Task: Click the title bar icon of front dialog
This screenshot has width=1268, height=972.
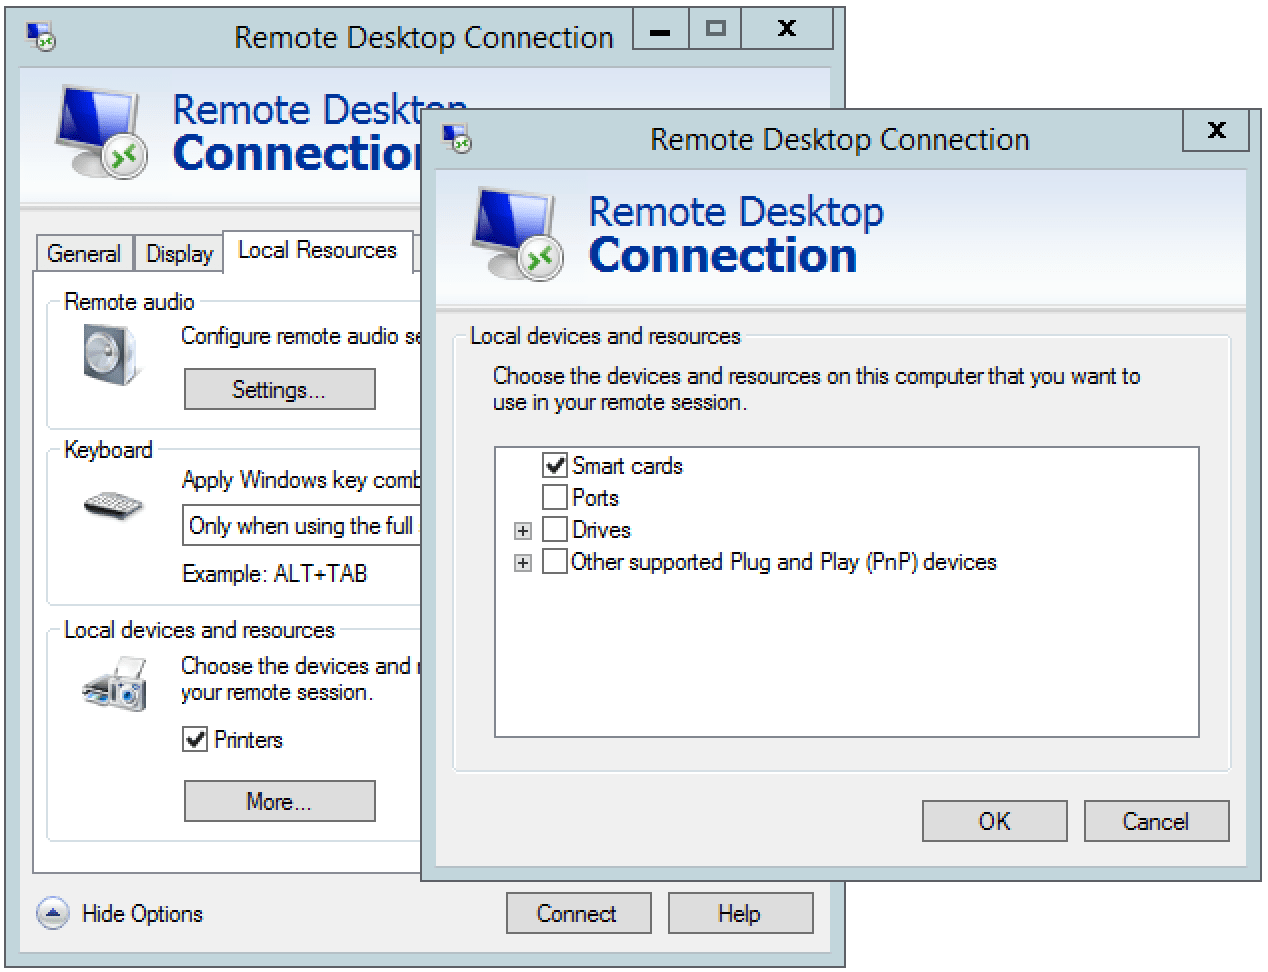Action: (457, 138)
